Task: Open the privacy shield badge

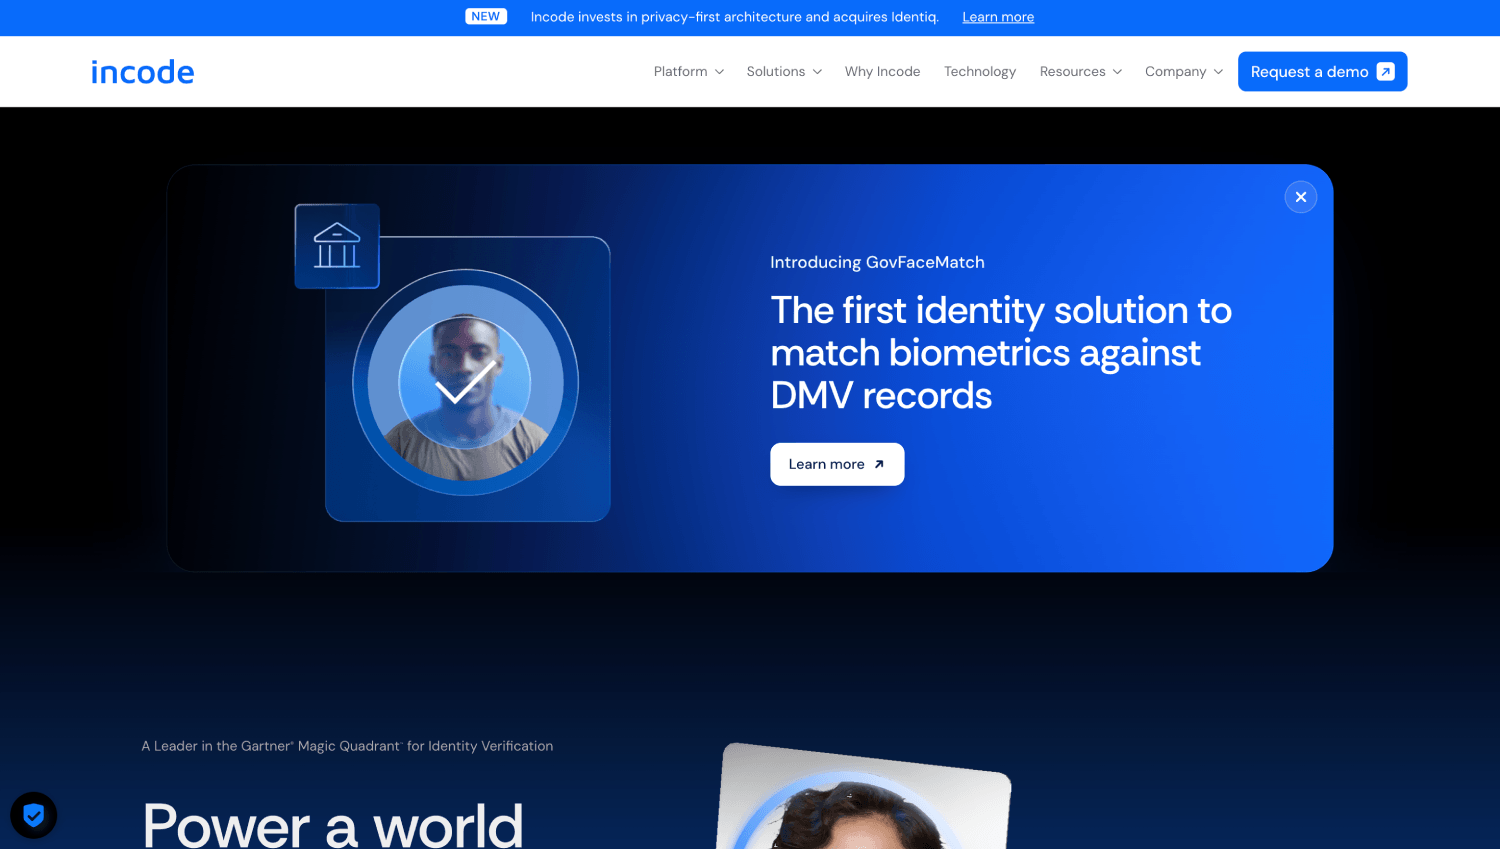Action: 34,816
